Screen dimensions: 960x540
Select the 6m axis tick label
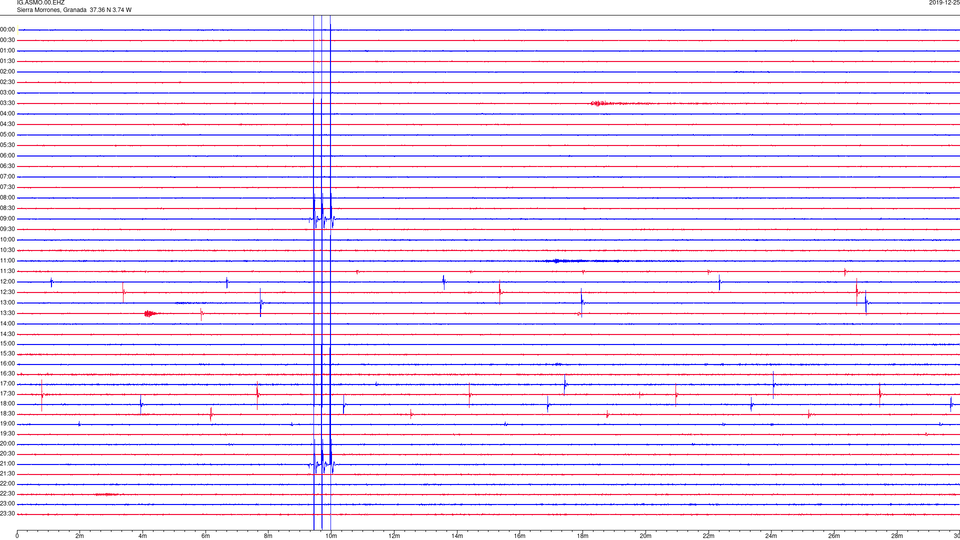coord(205,536)
